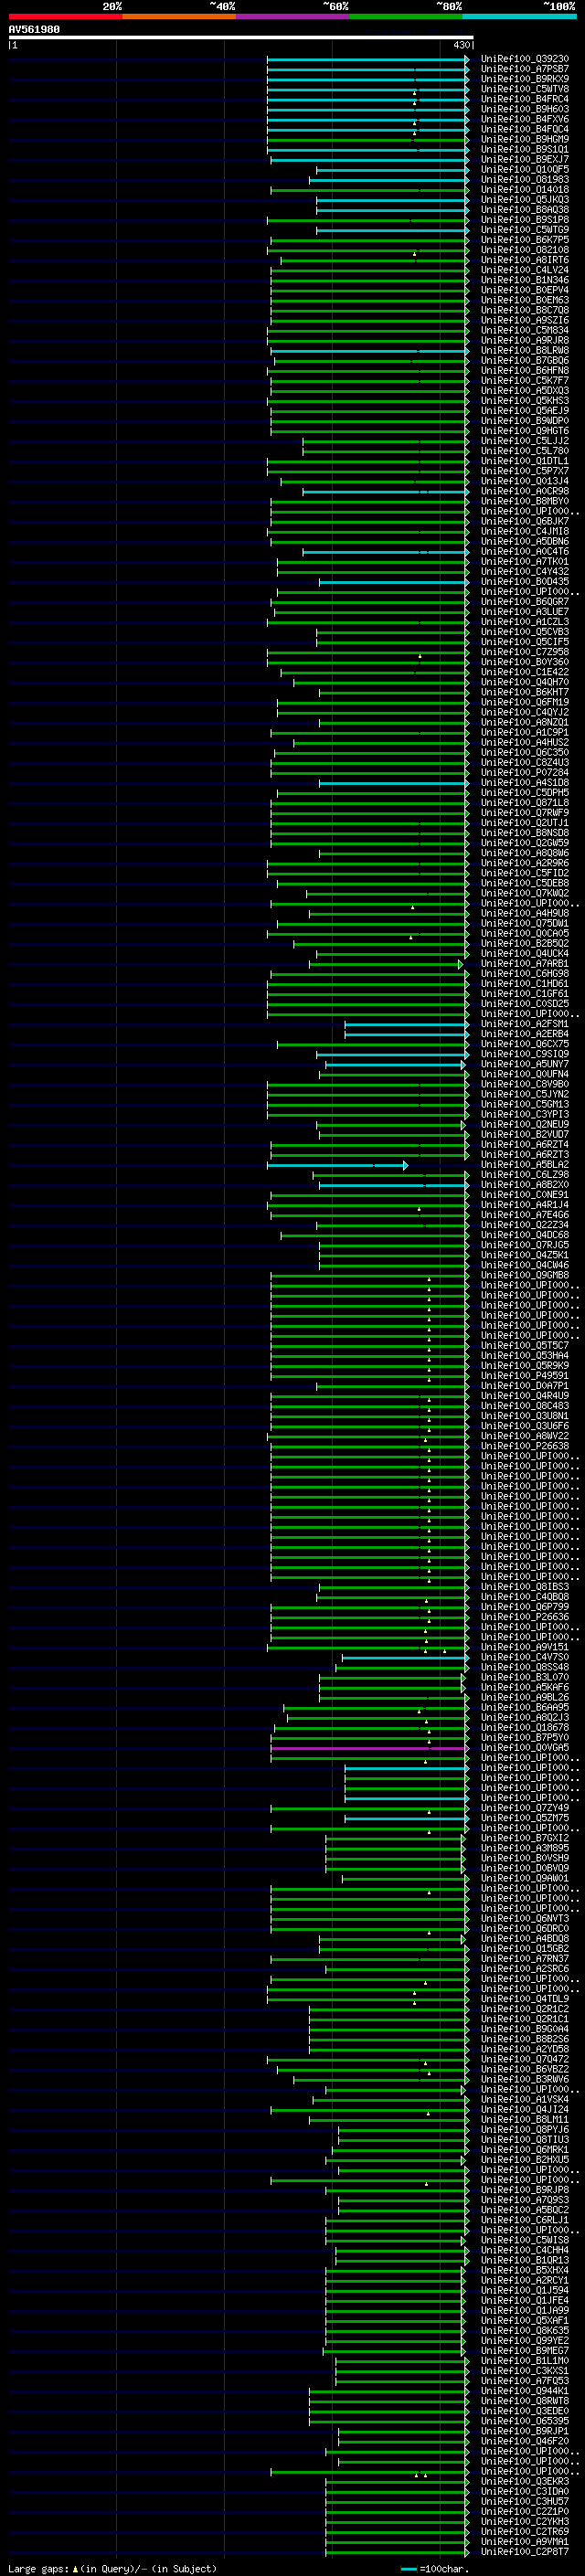
Task: Click the =100char. scale legend
Action: pos(434,2568)
